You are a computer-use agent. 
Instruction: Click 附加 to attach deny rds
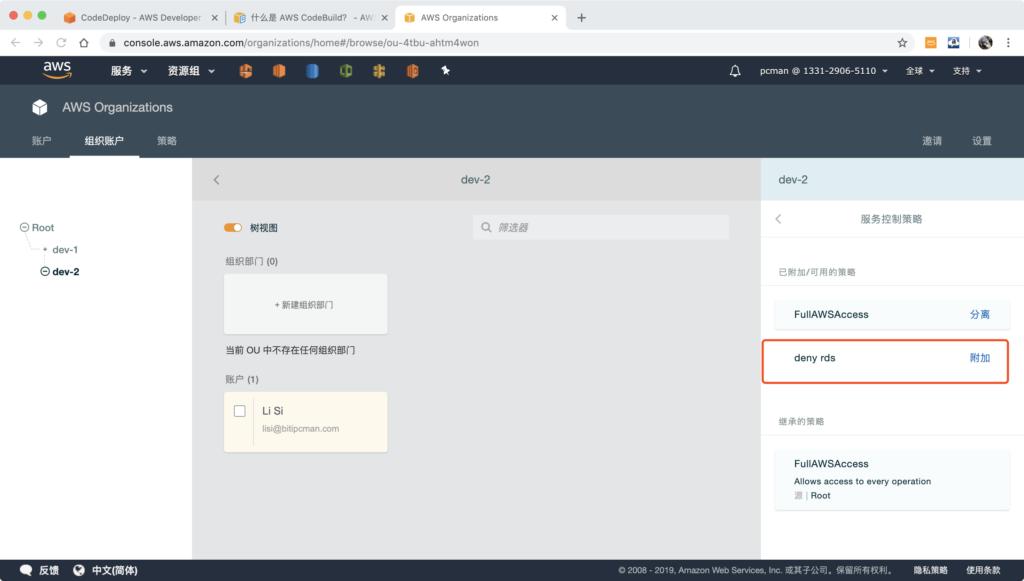tap(980, 358)
